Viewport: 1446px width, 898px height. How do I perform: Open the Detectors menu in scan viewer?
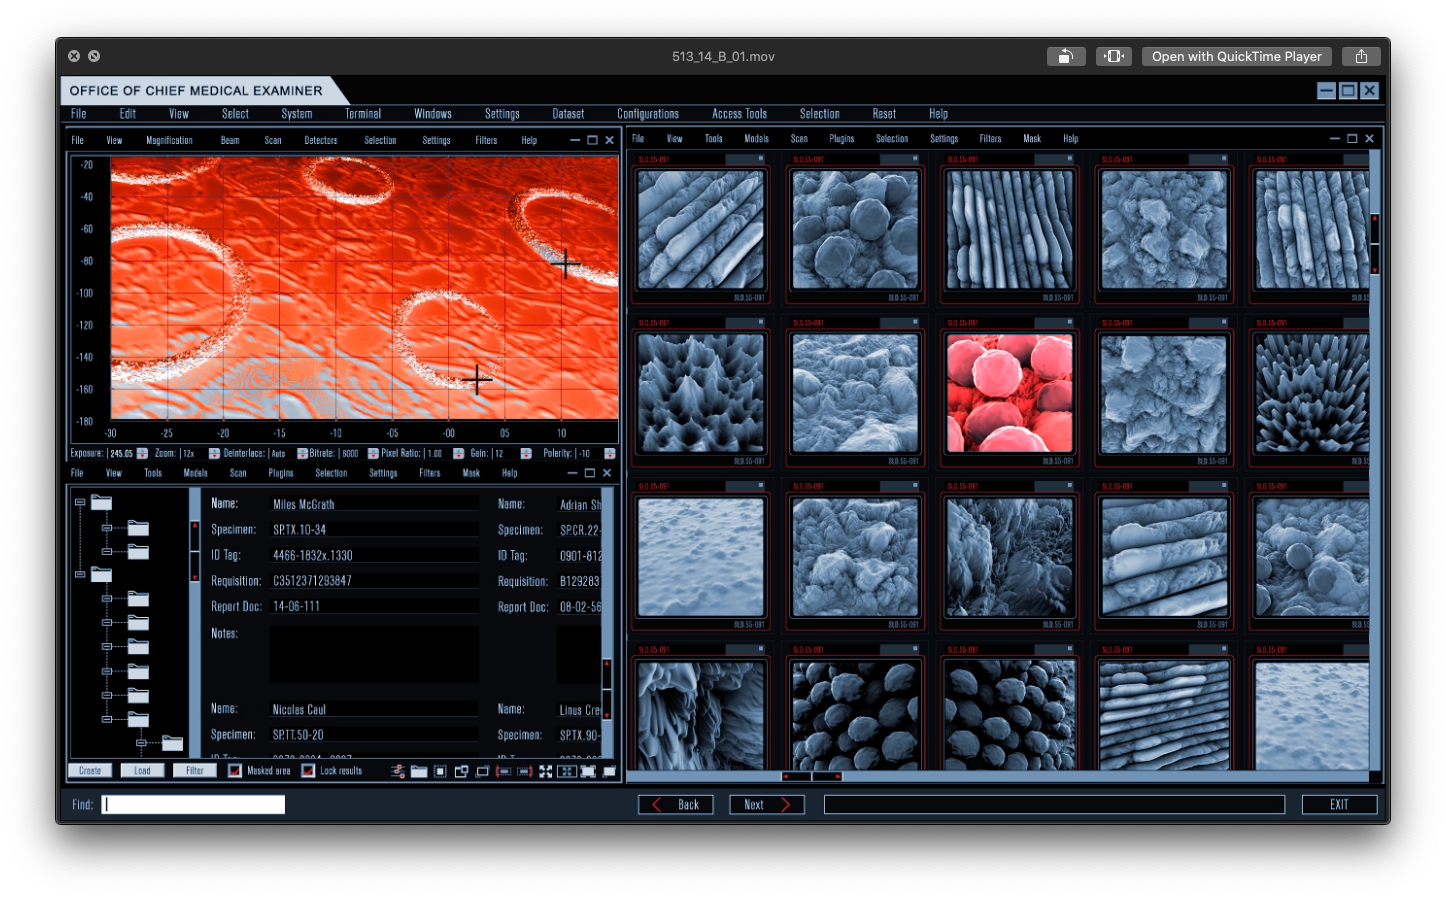pyautogui.click(x=321, y=141)
